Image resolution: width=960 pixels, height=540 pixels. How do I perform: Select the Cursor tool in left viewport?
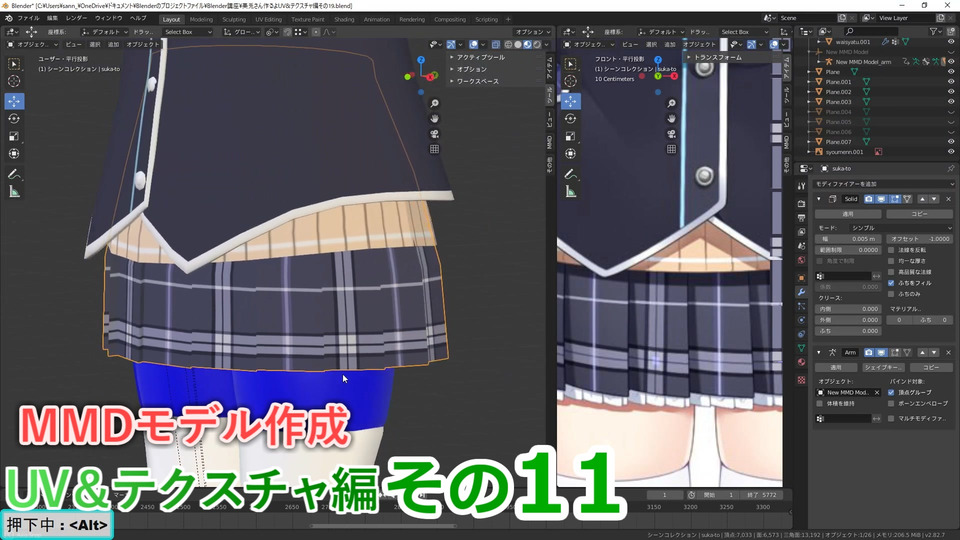tap(14, 81)
